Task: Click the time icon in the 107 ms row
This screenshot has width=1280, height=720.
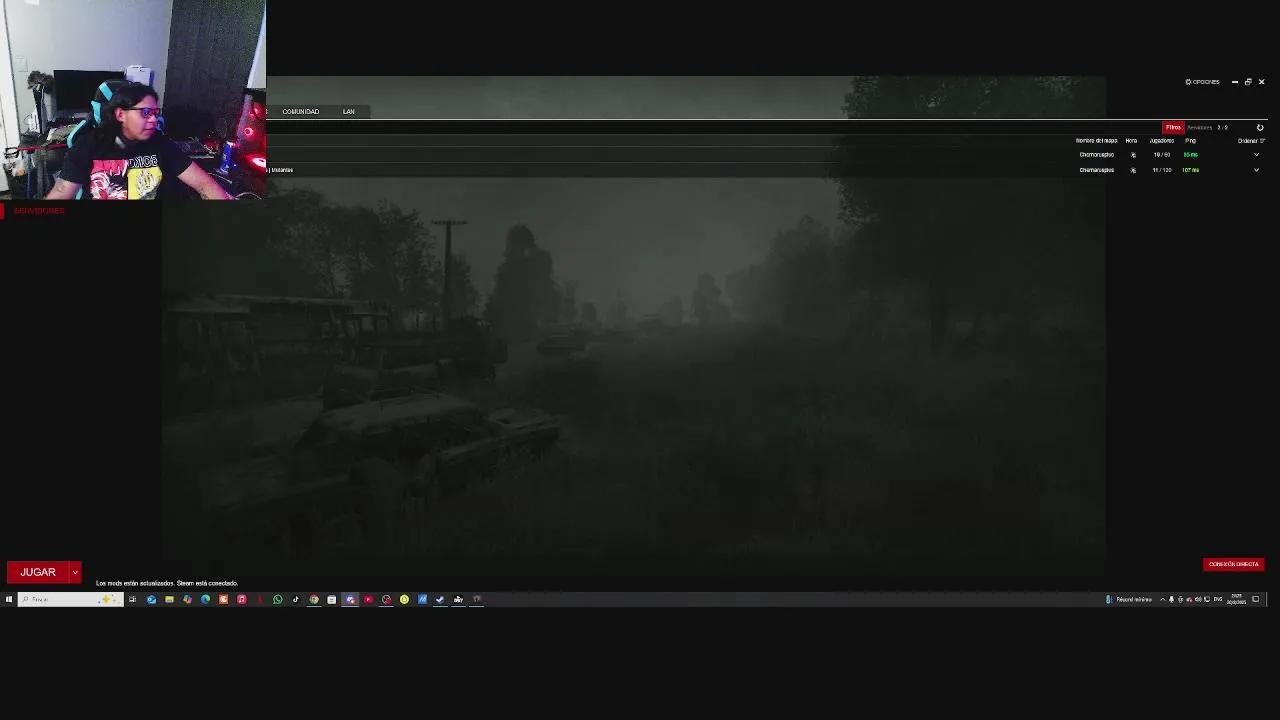Action: pos(1133,170)
